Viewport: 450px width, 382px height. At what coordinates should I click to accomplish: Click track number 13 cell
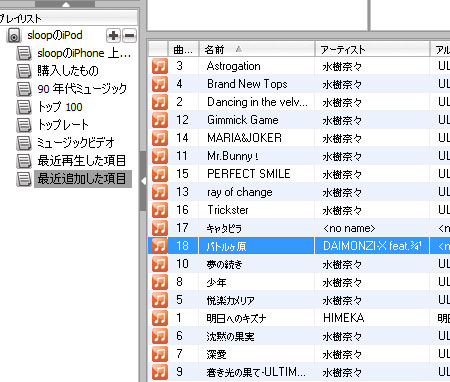pyautogui.click(x=183, y=192)
